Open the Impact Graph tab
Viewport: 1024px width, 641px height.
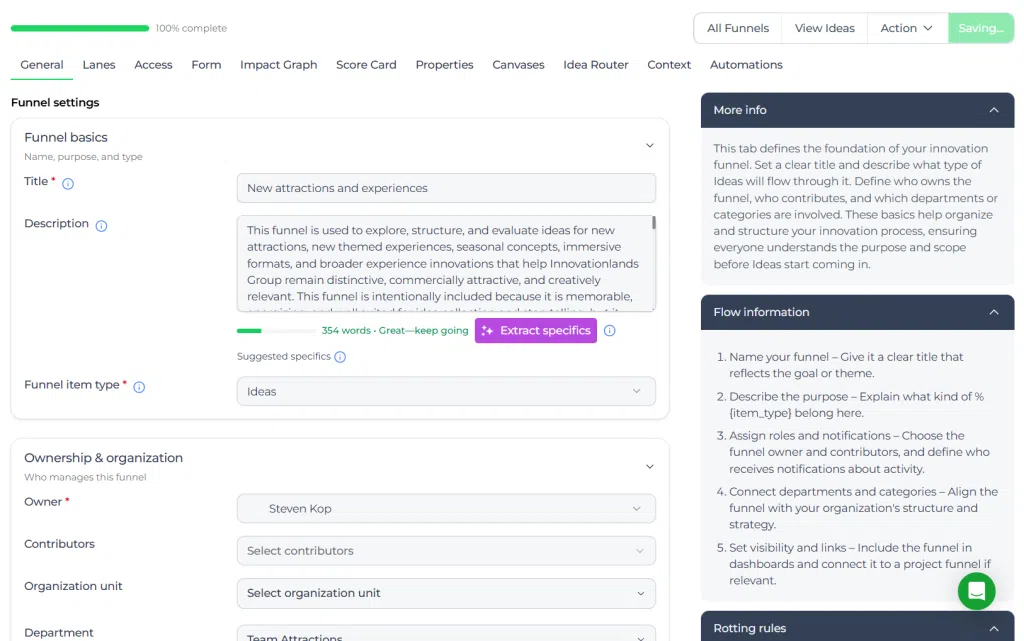279,65
